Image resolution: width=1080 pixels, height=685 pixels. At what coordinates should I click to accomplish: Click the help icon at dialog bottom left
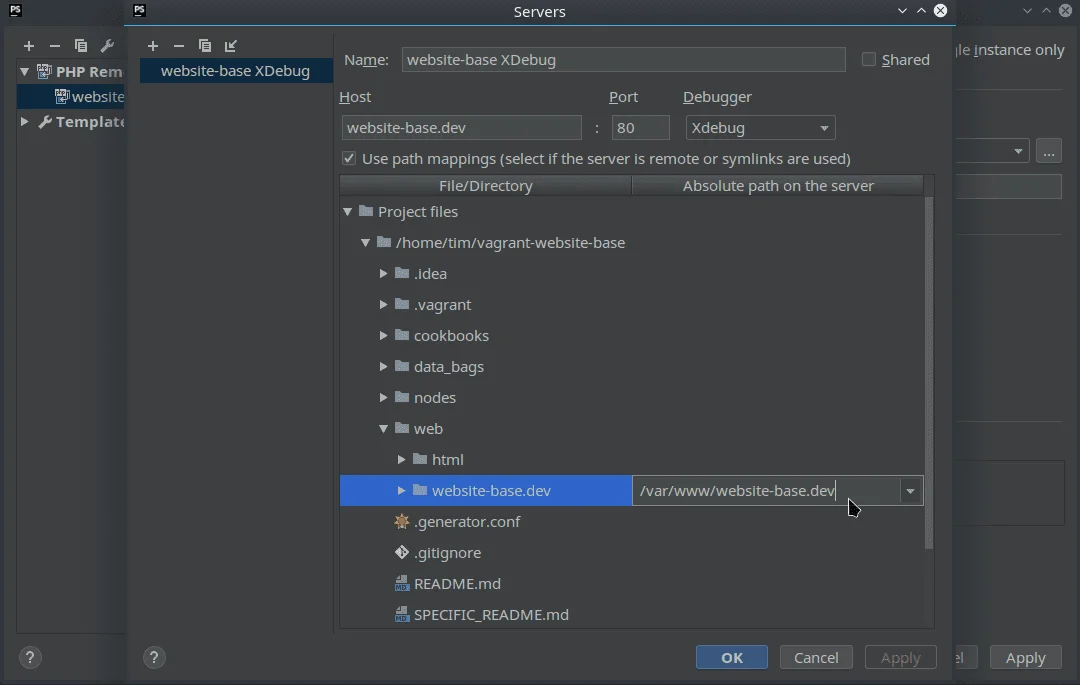click(154, 658)
